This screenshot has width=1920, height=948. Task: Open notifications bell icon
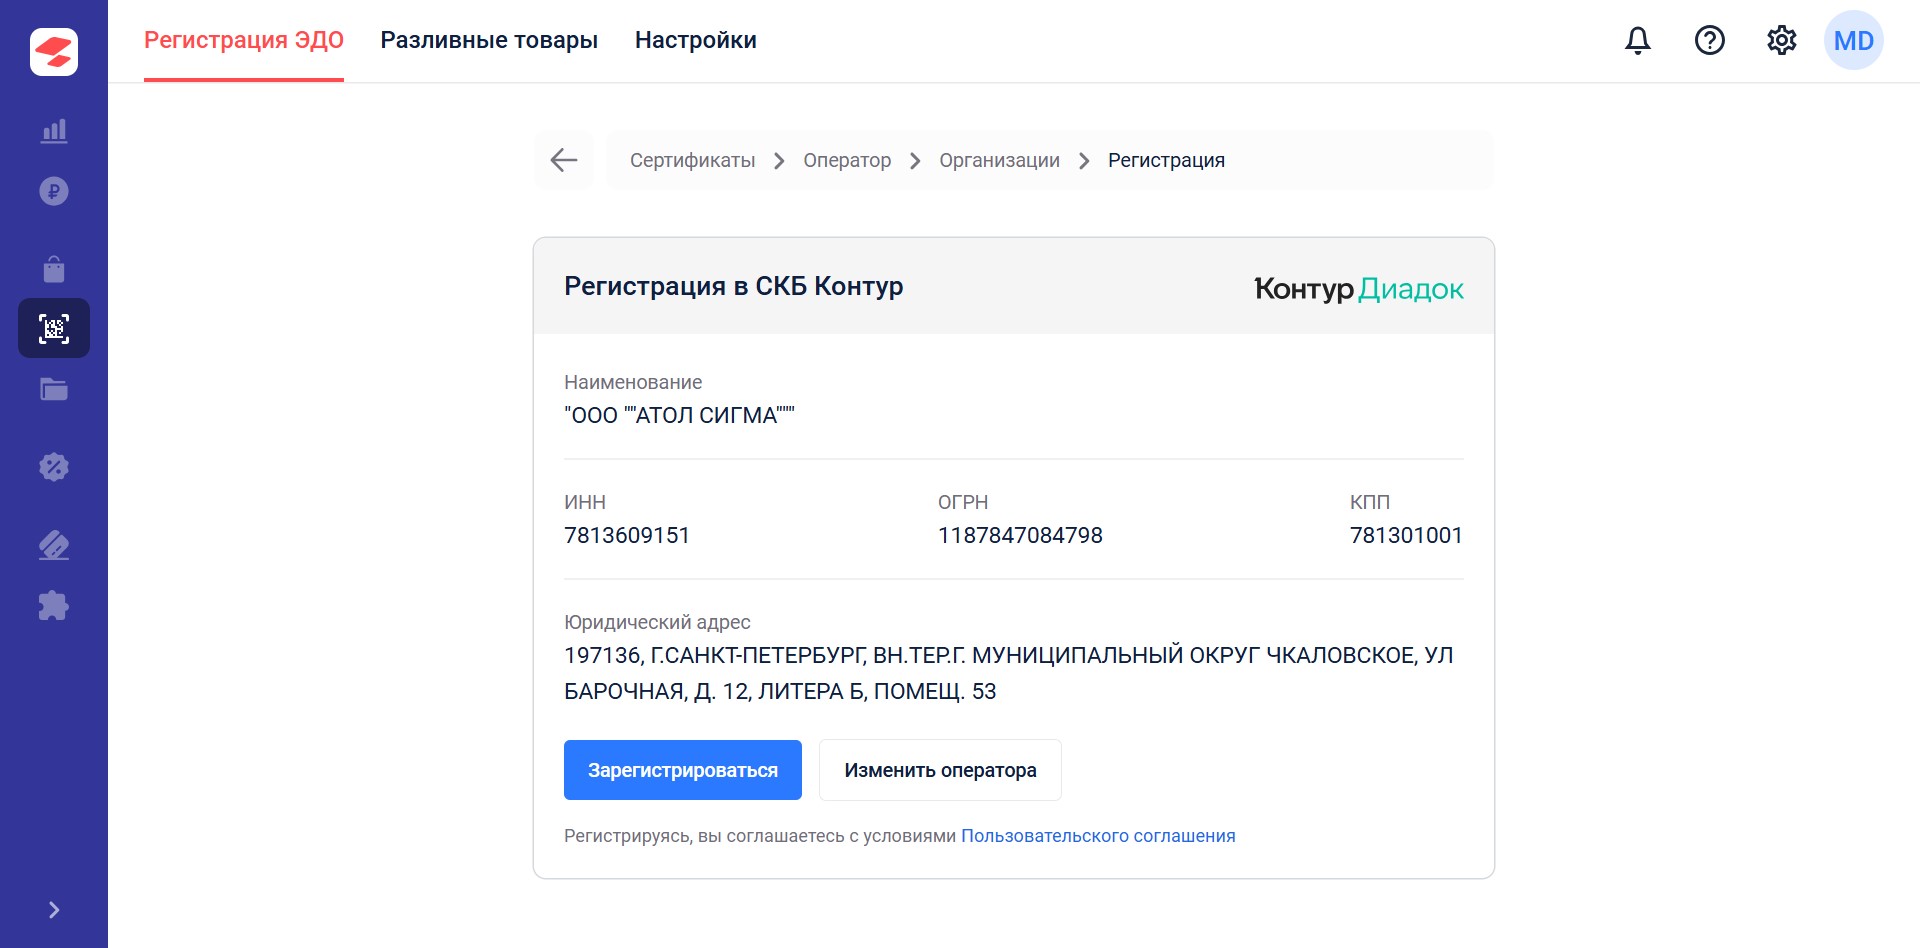click(x=1638, y=40)
